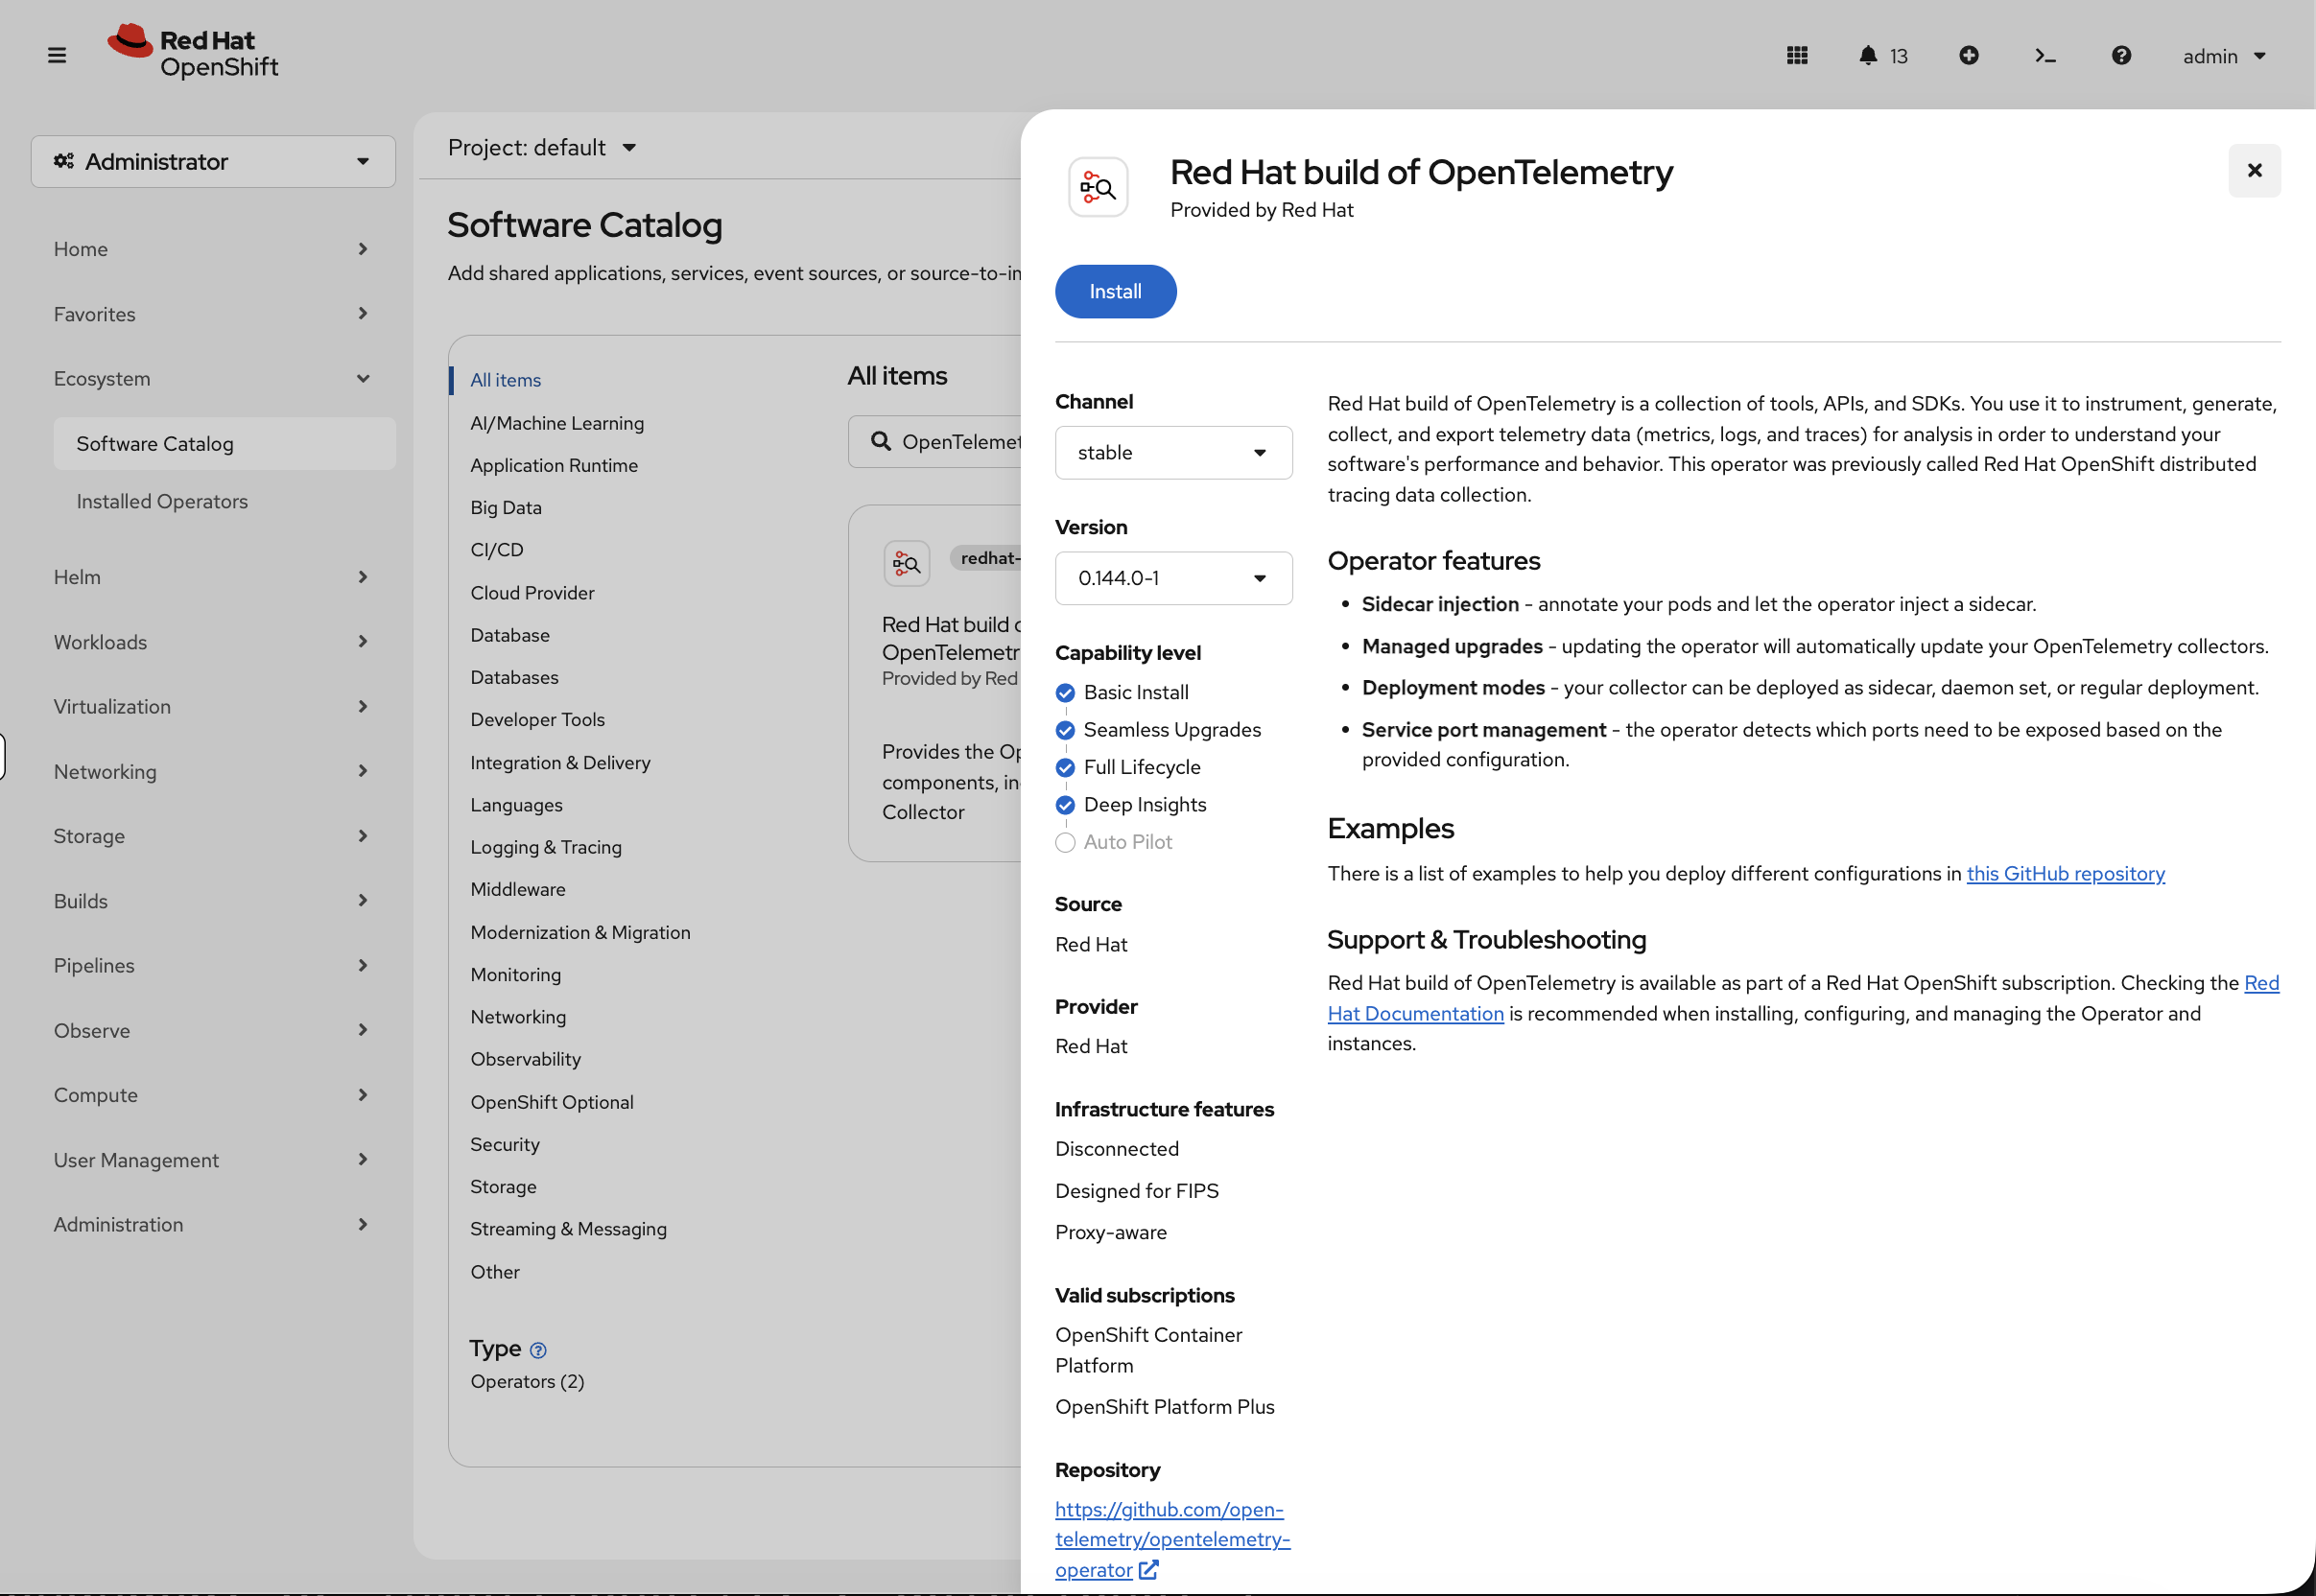Screen dimensions: 2316x1596
Task: Select the Logging & Tracing category
Action: [x=546, y=847]
